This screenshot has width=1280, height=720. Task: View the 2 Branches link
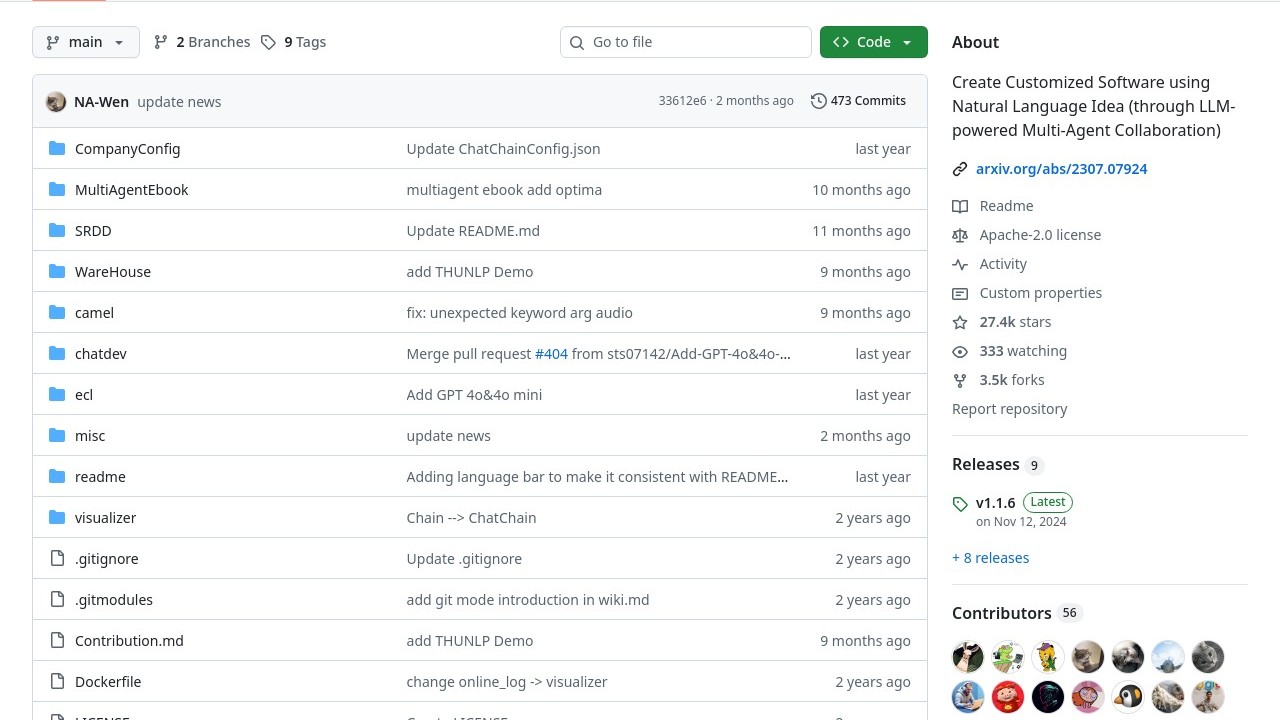[x=202, y=42]
